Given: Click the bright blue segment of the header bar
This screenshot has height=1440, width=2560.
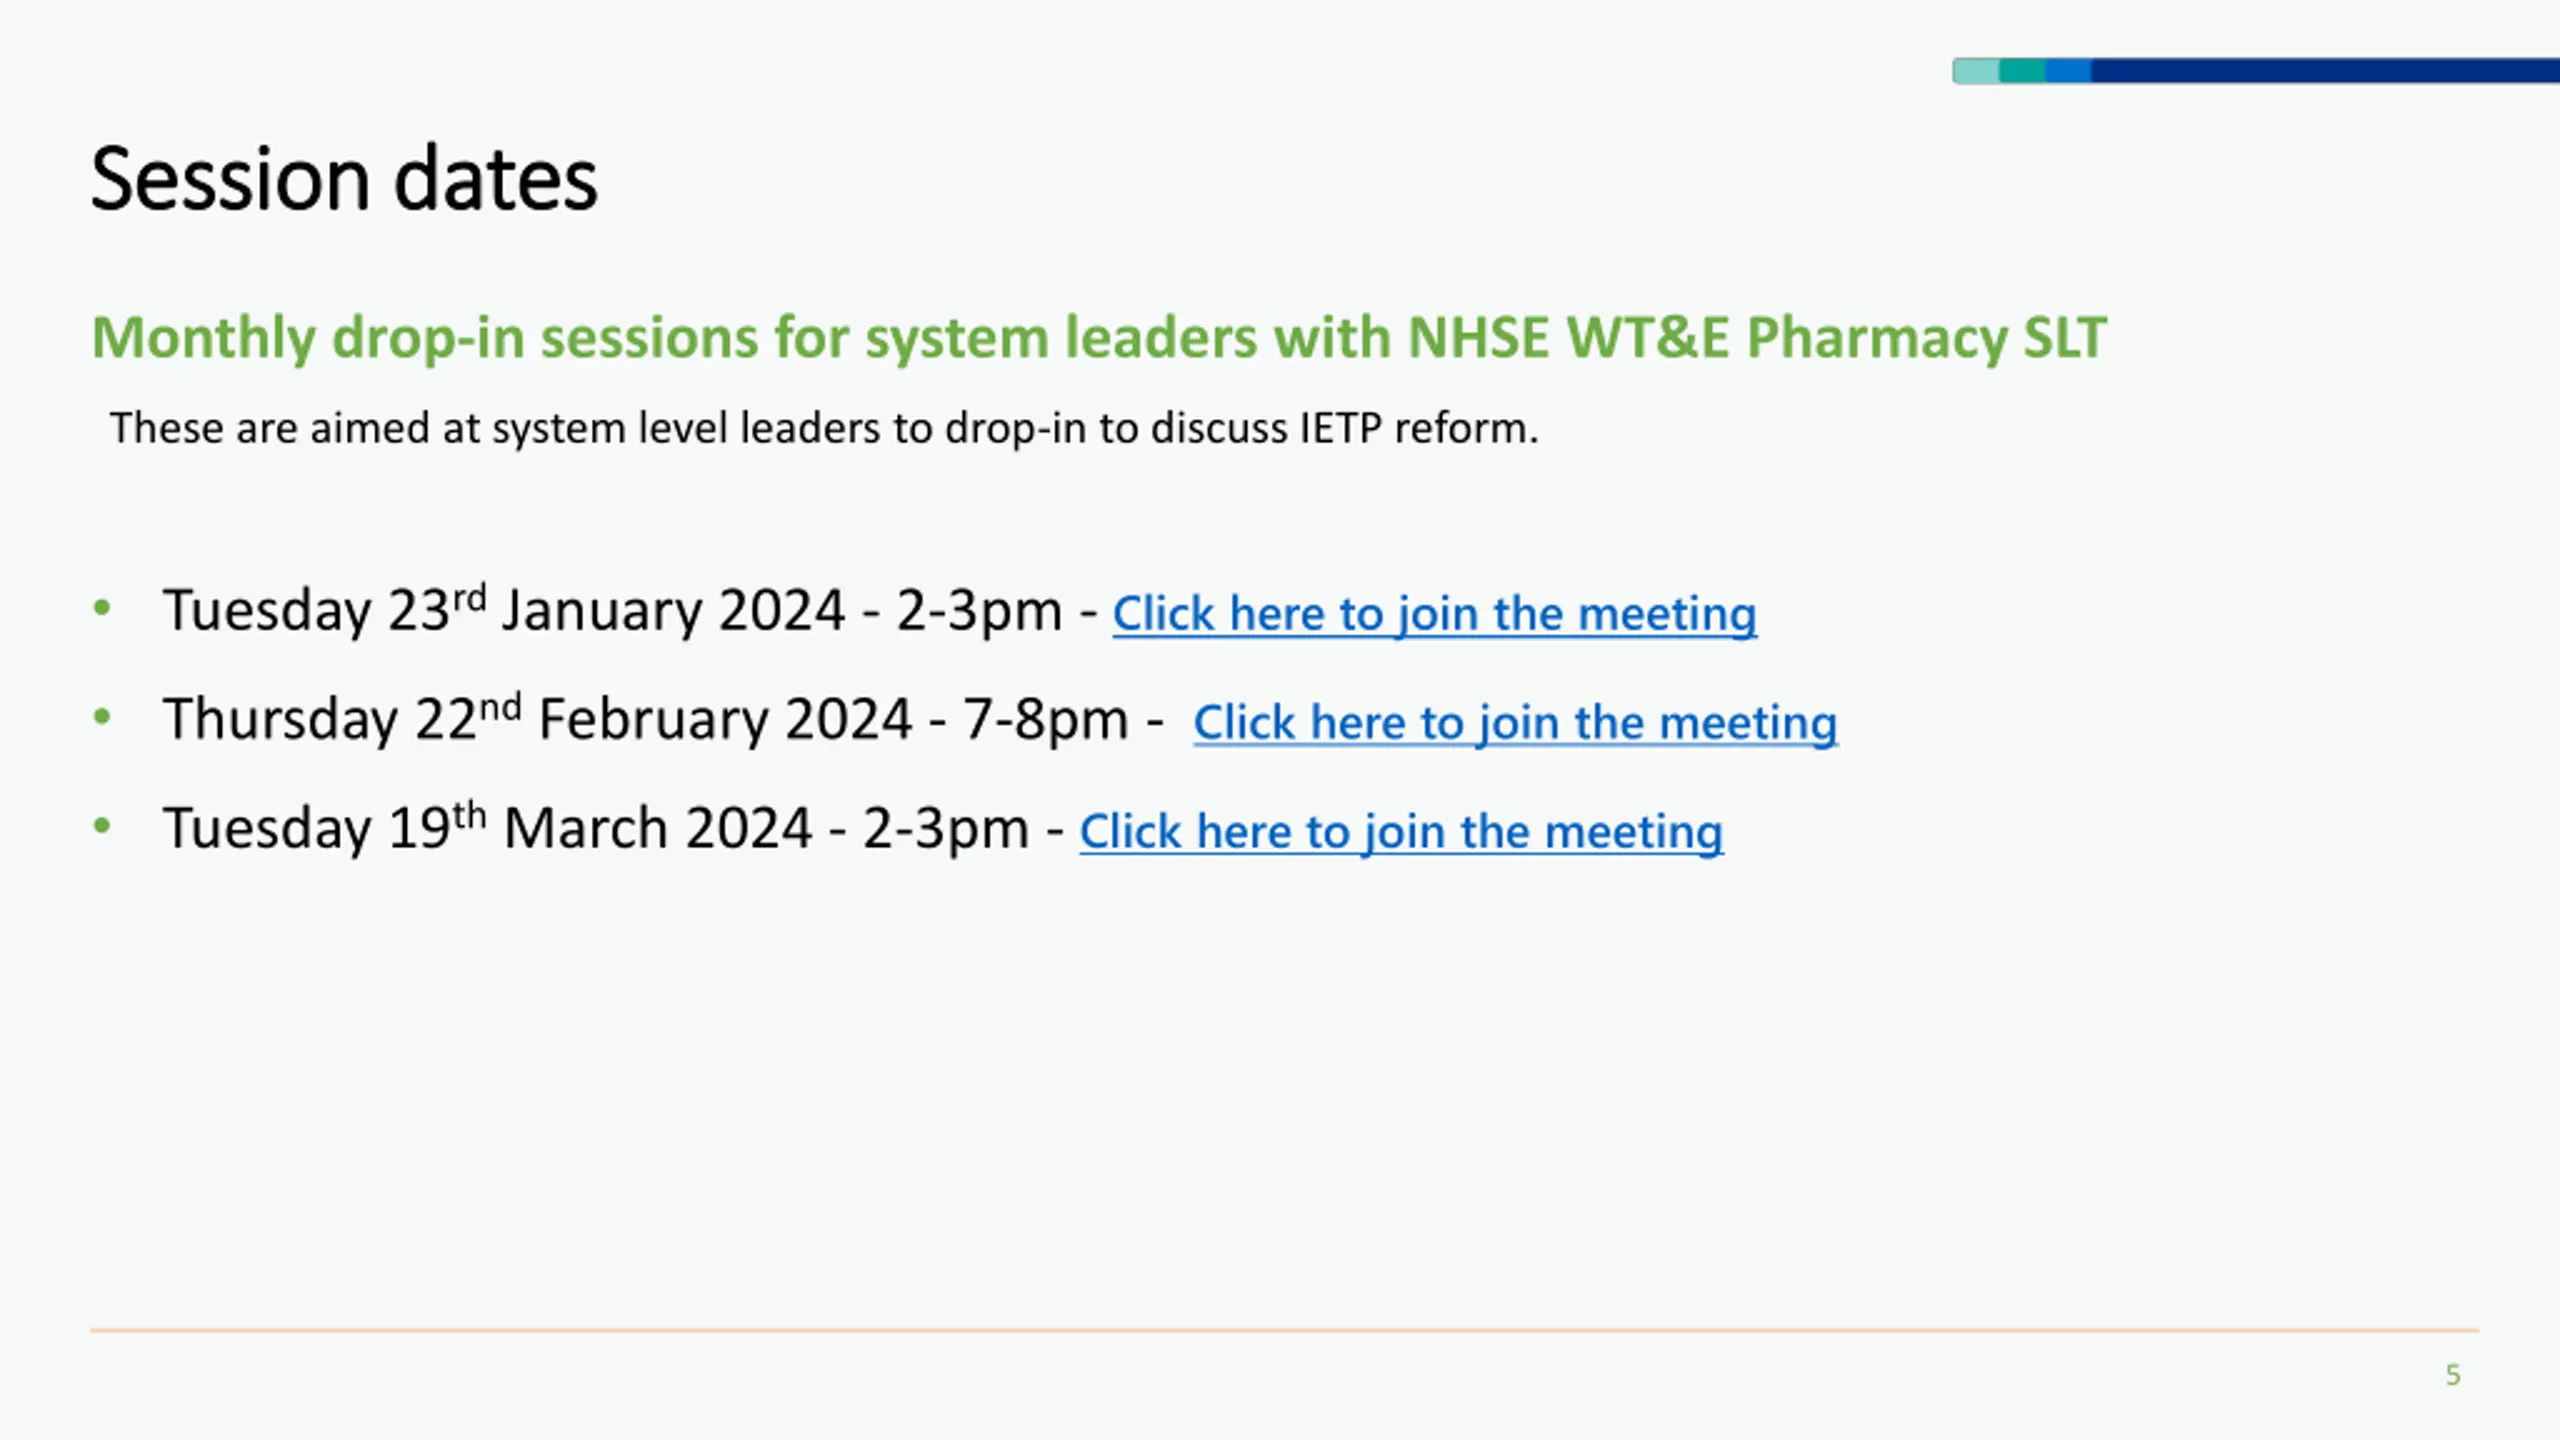Looking at the screenshot, I should (x=2068, y=71).
